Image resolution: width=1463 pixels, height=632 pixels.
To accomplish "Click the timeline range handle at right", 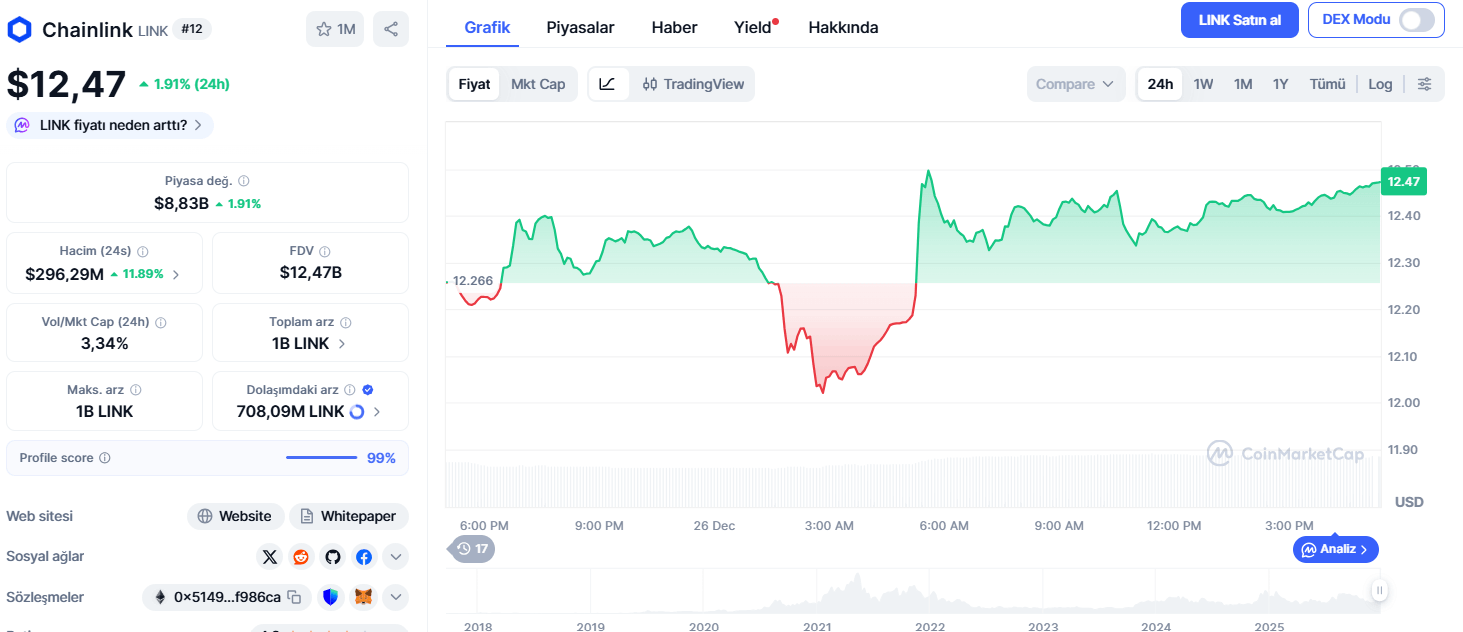I will pos(1380,590).
